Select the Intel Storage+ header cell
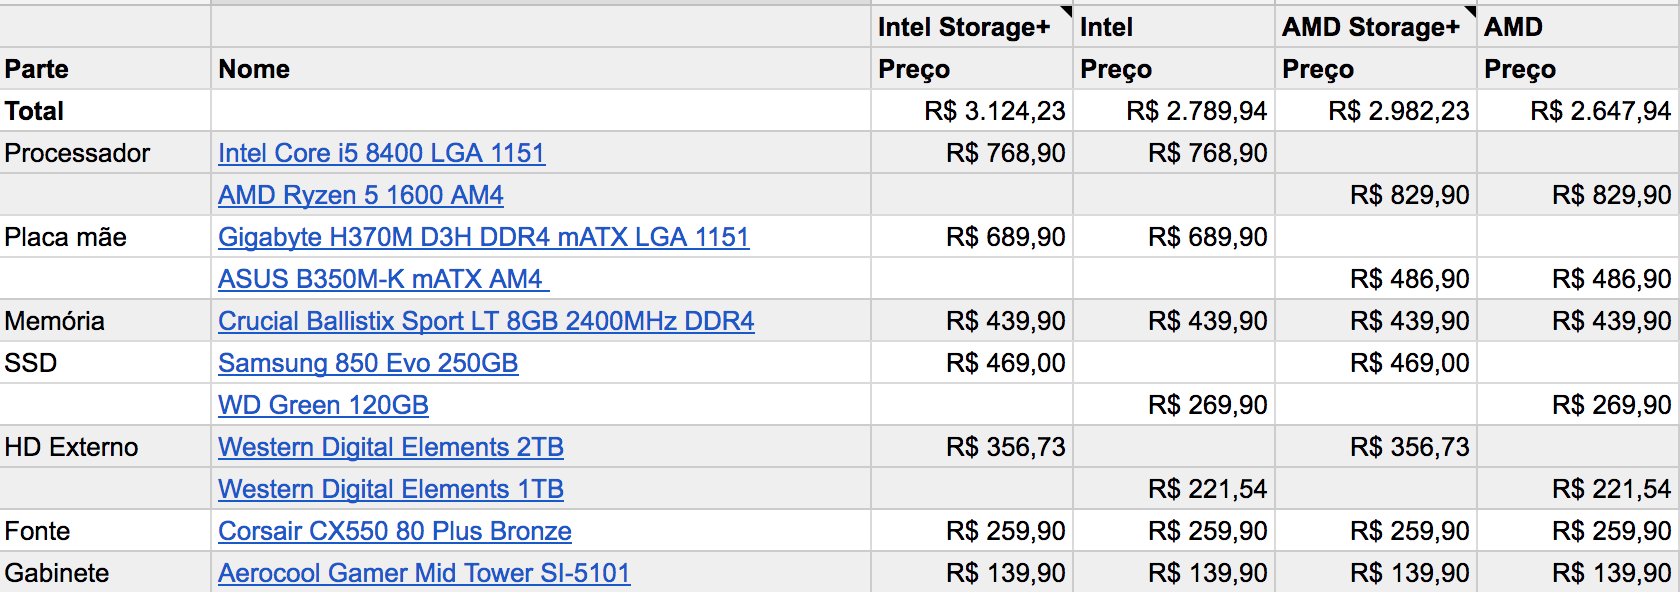The height and width of the screenshot is (592, 1680). 971,27
